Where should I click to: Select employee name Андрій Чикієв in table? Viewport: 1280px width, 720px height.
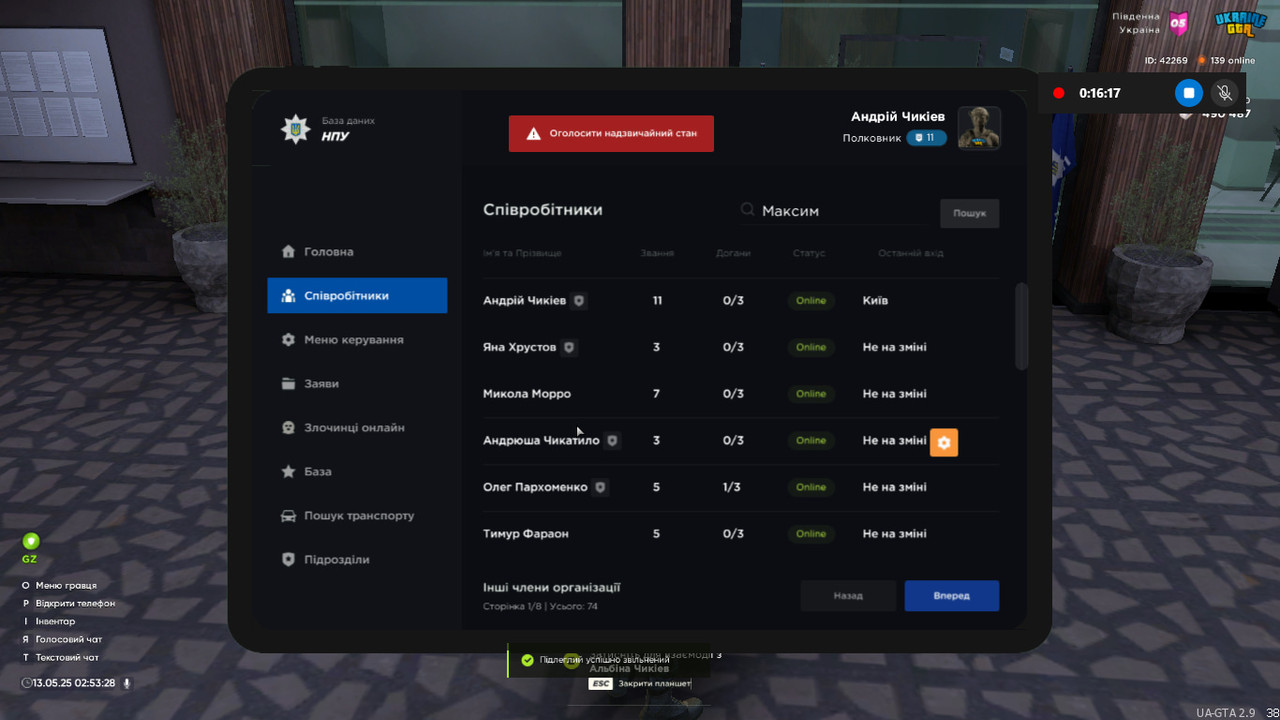tap(524, 301)
